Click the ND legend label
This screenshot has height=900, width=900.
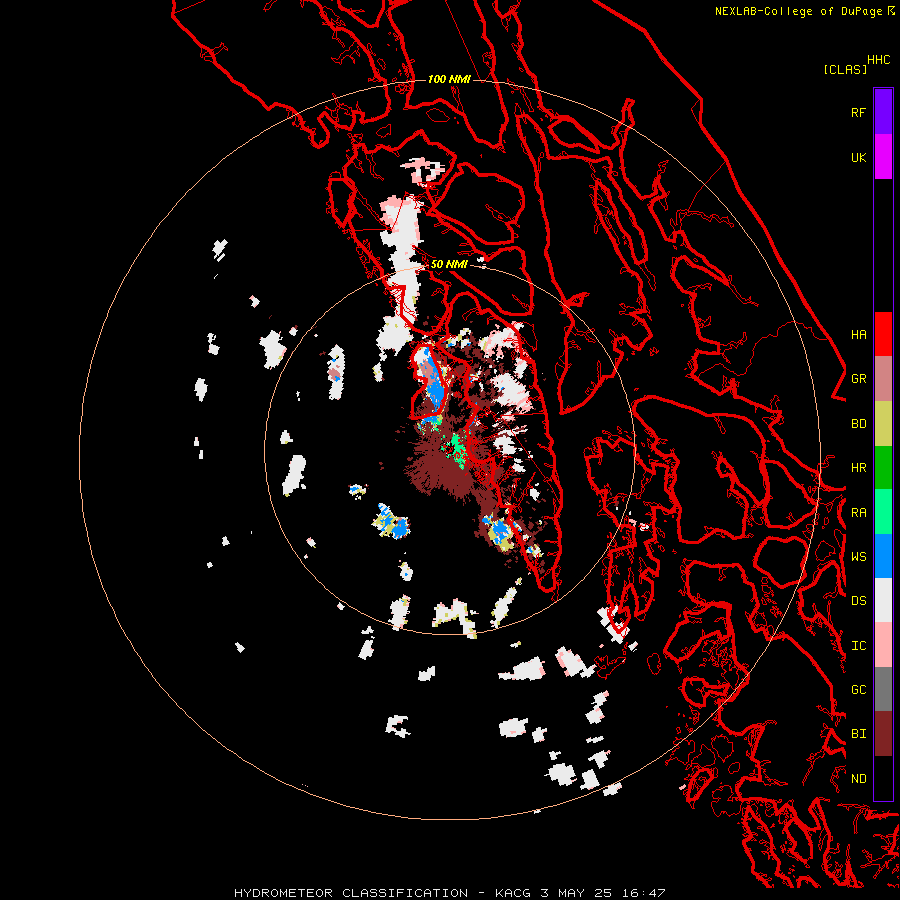(858, 779)
